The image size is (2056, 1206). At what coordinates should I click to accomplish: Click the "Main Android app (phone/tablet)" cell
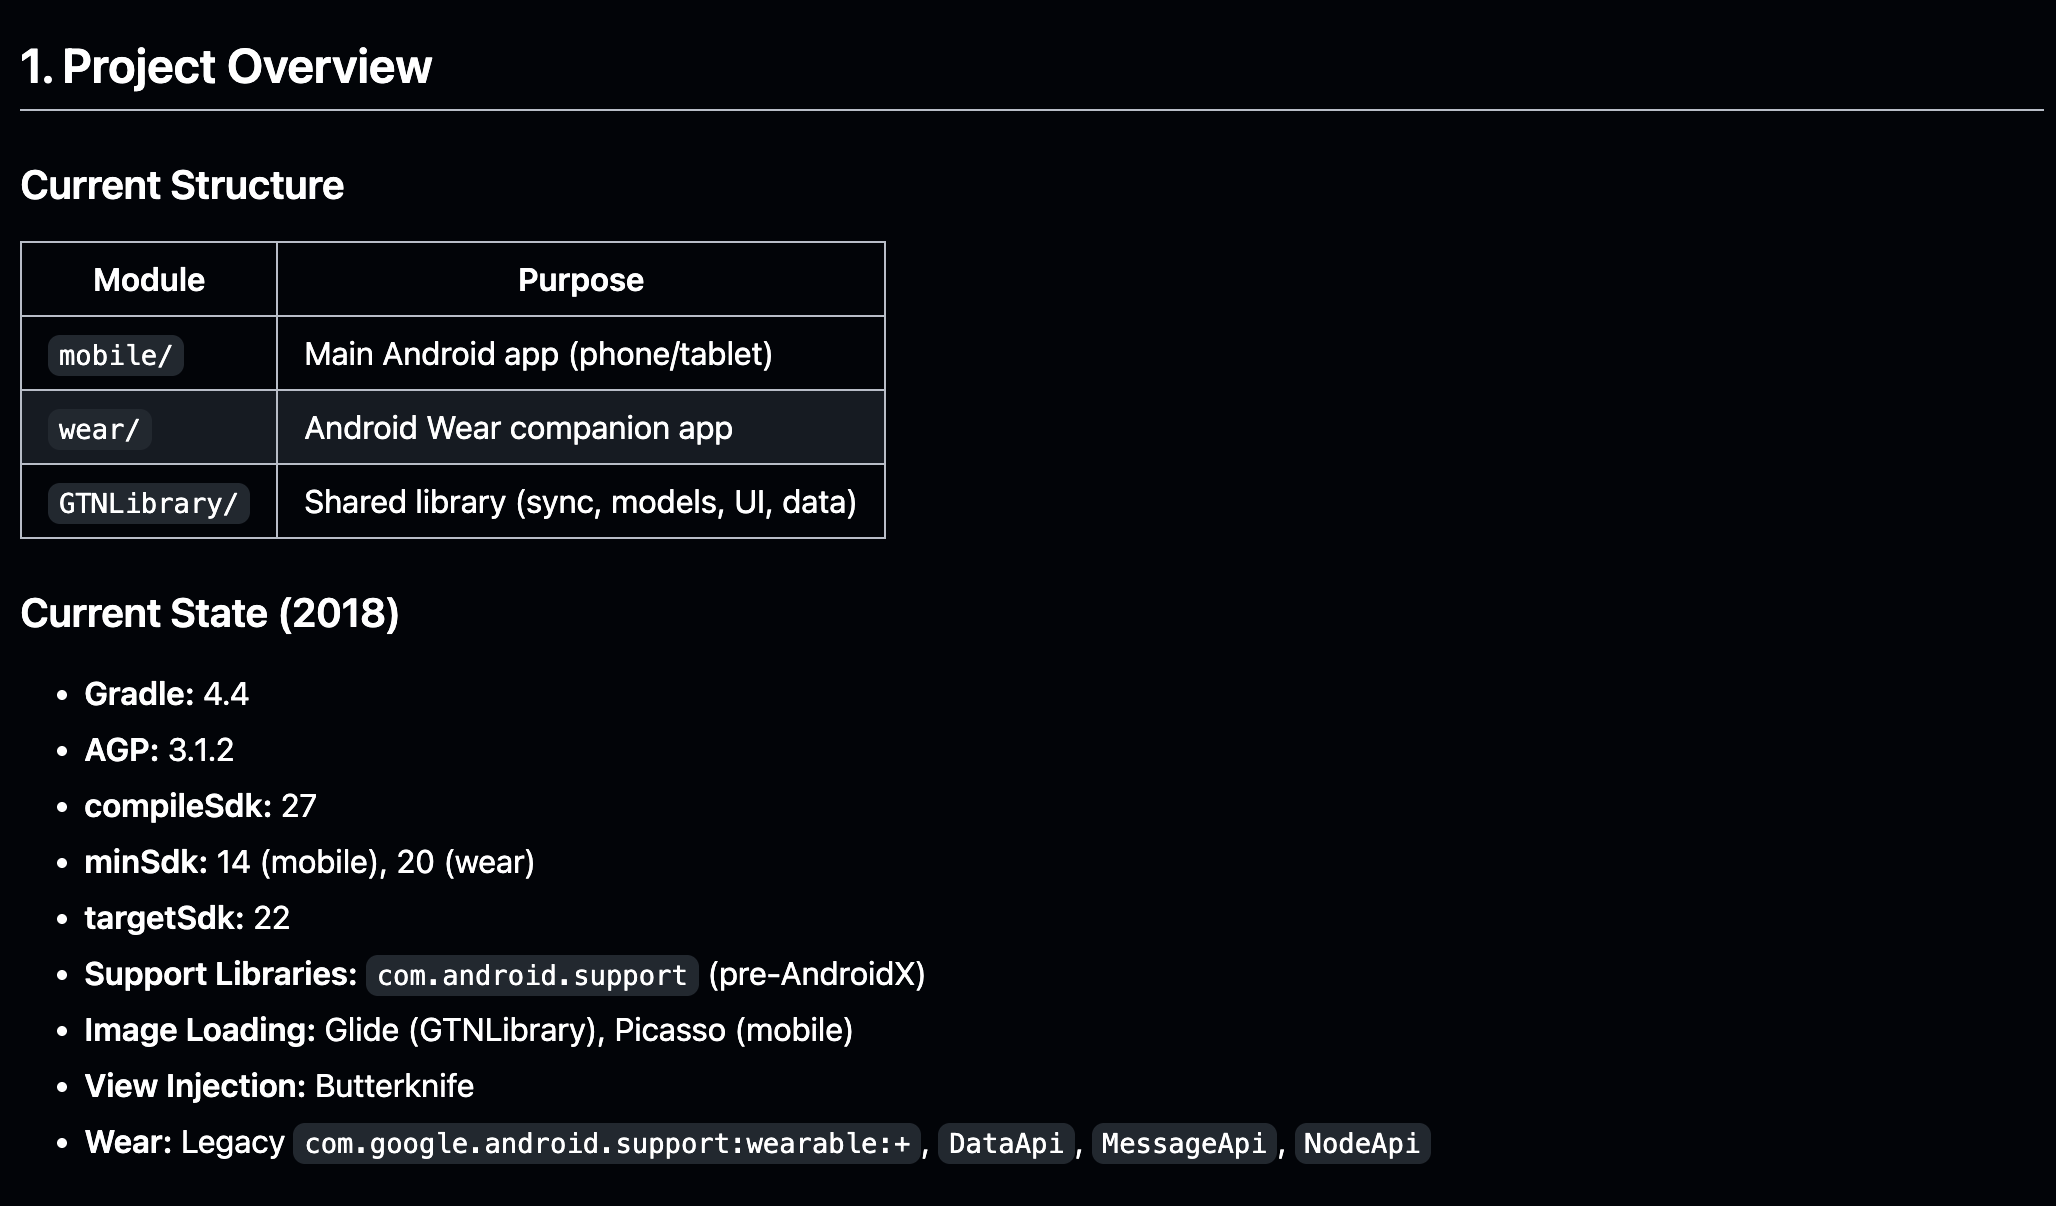(x=538, y=354)
